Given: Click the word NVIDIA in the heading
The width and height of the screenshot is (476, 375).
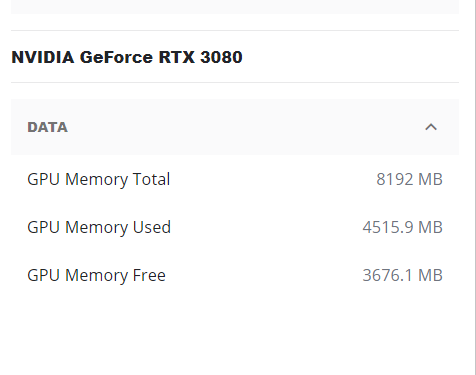Looking at the screenshot, I should point(43,57).
